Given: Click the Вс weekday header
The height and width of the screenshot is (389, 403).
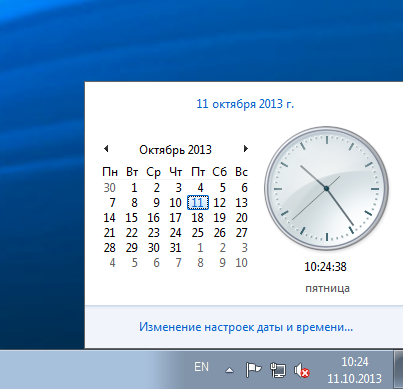Looking at the screenshot, I should [241, 172].
